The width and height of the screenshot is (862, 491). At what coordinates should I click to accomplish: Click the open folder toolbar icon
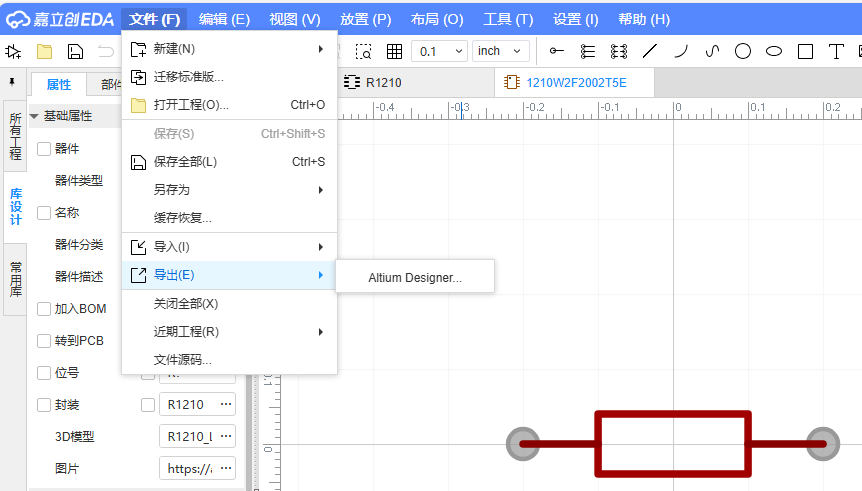pos(44,52)
